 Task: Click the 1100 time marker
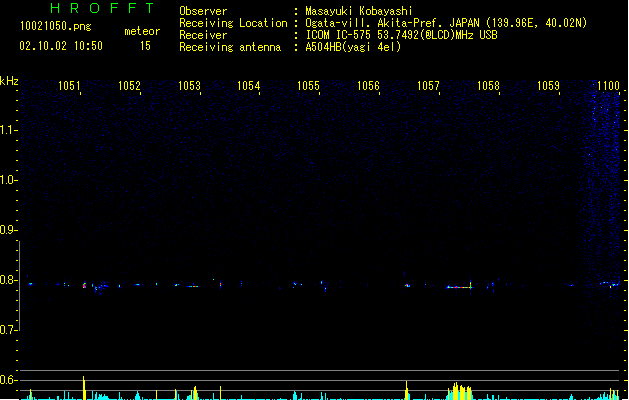(608, 86)
